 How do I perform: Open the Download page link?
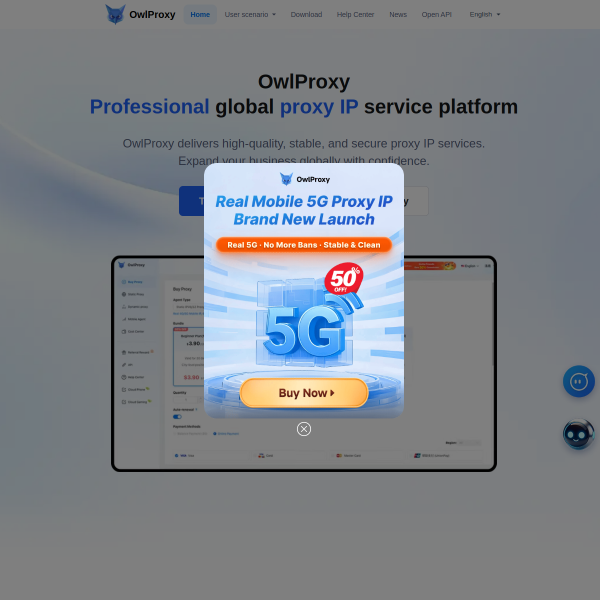point(306,15)
